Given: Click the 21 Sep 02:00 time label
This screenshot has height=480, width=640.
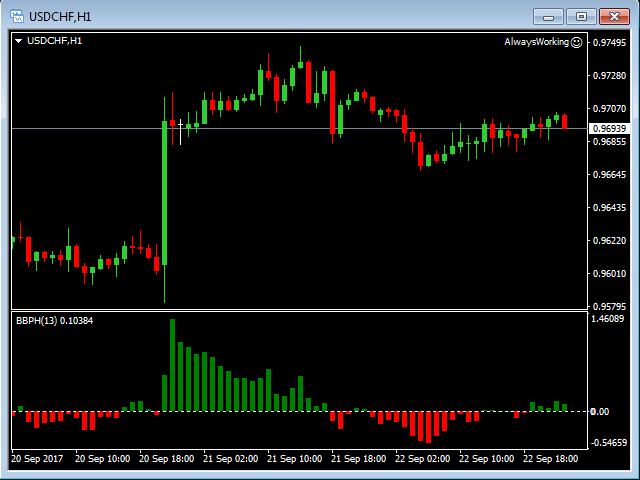Looking at the screenshot, I should [231, 459].
